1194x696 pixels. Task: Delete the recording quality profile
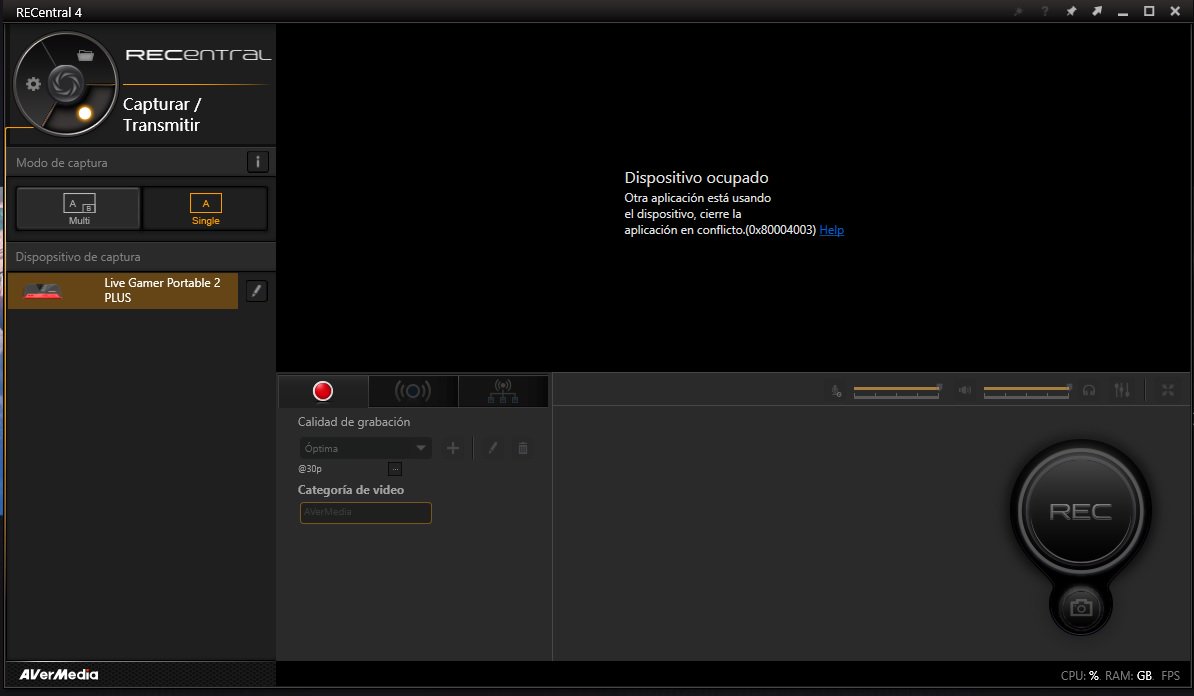[x=523, y=448]
